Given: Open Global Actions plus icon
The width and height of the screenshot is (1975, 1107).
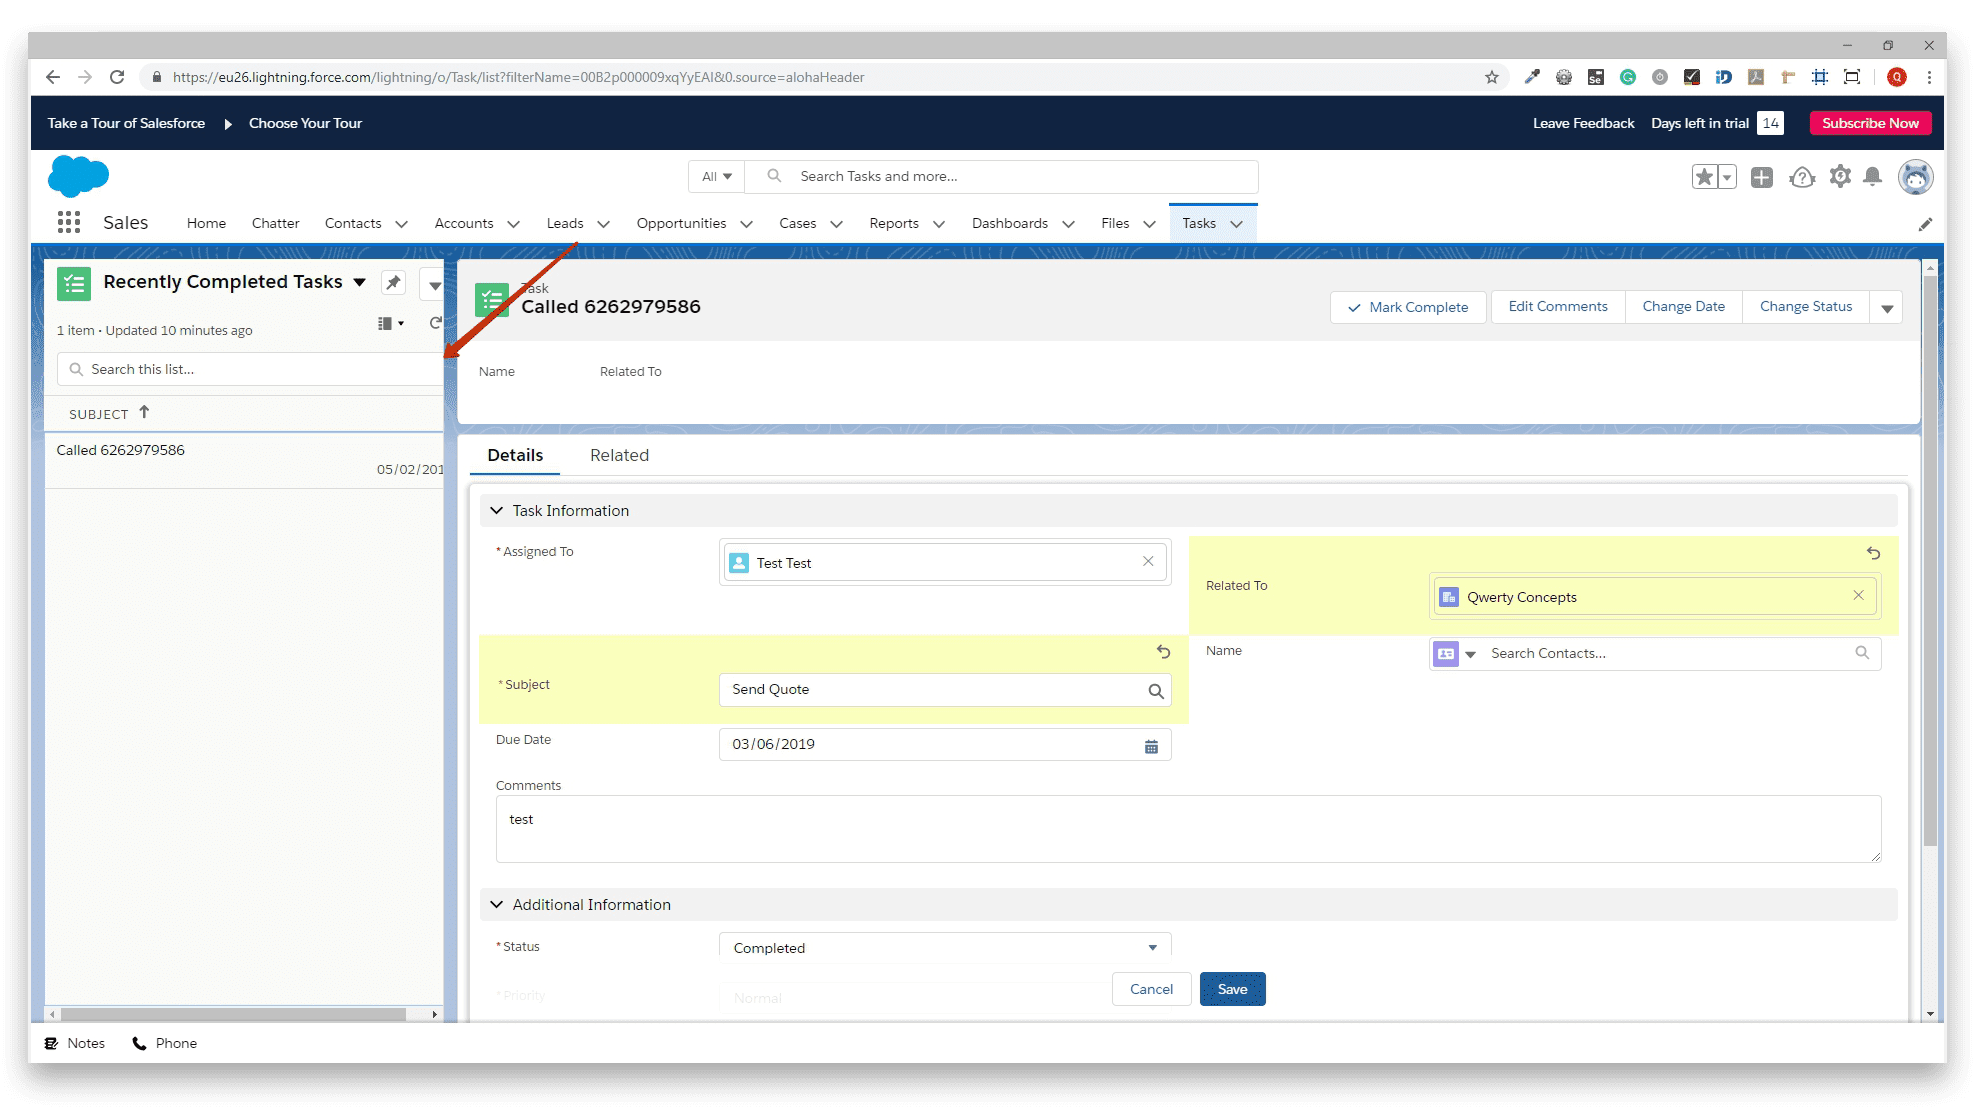Looking at the screenshot, I should tap(1762, 177).
